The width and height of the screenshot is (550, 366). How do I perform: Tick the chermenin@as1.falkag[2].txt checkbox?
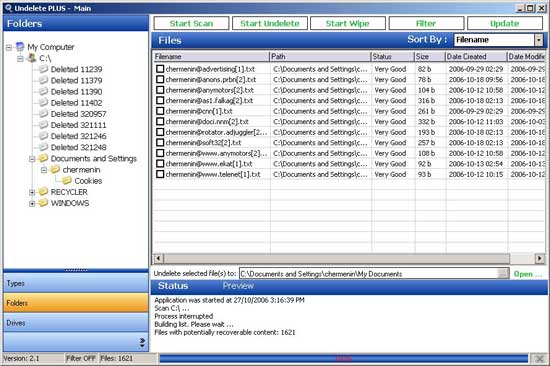[160, 100]
